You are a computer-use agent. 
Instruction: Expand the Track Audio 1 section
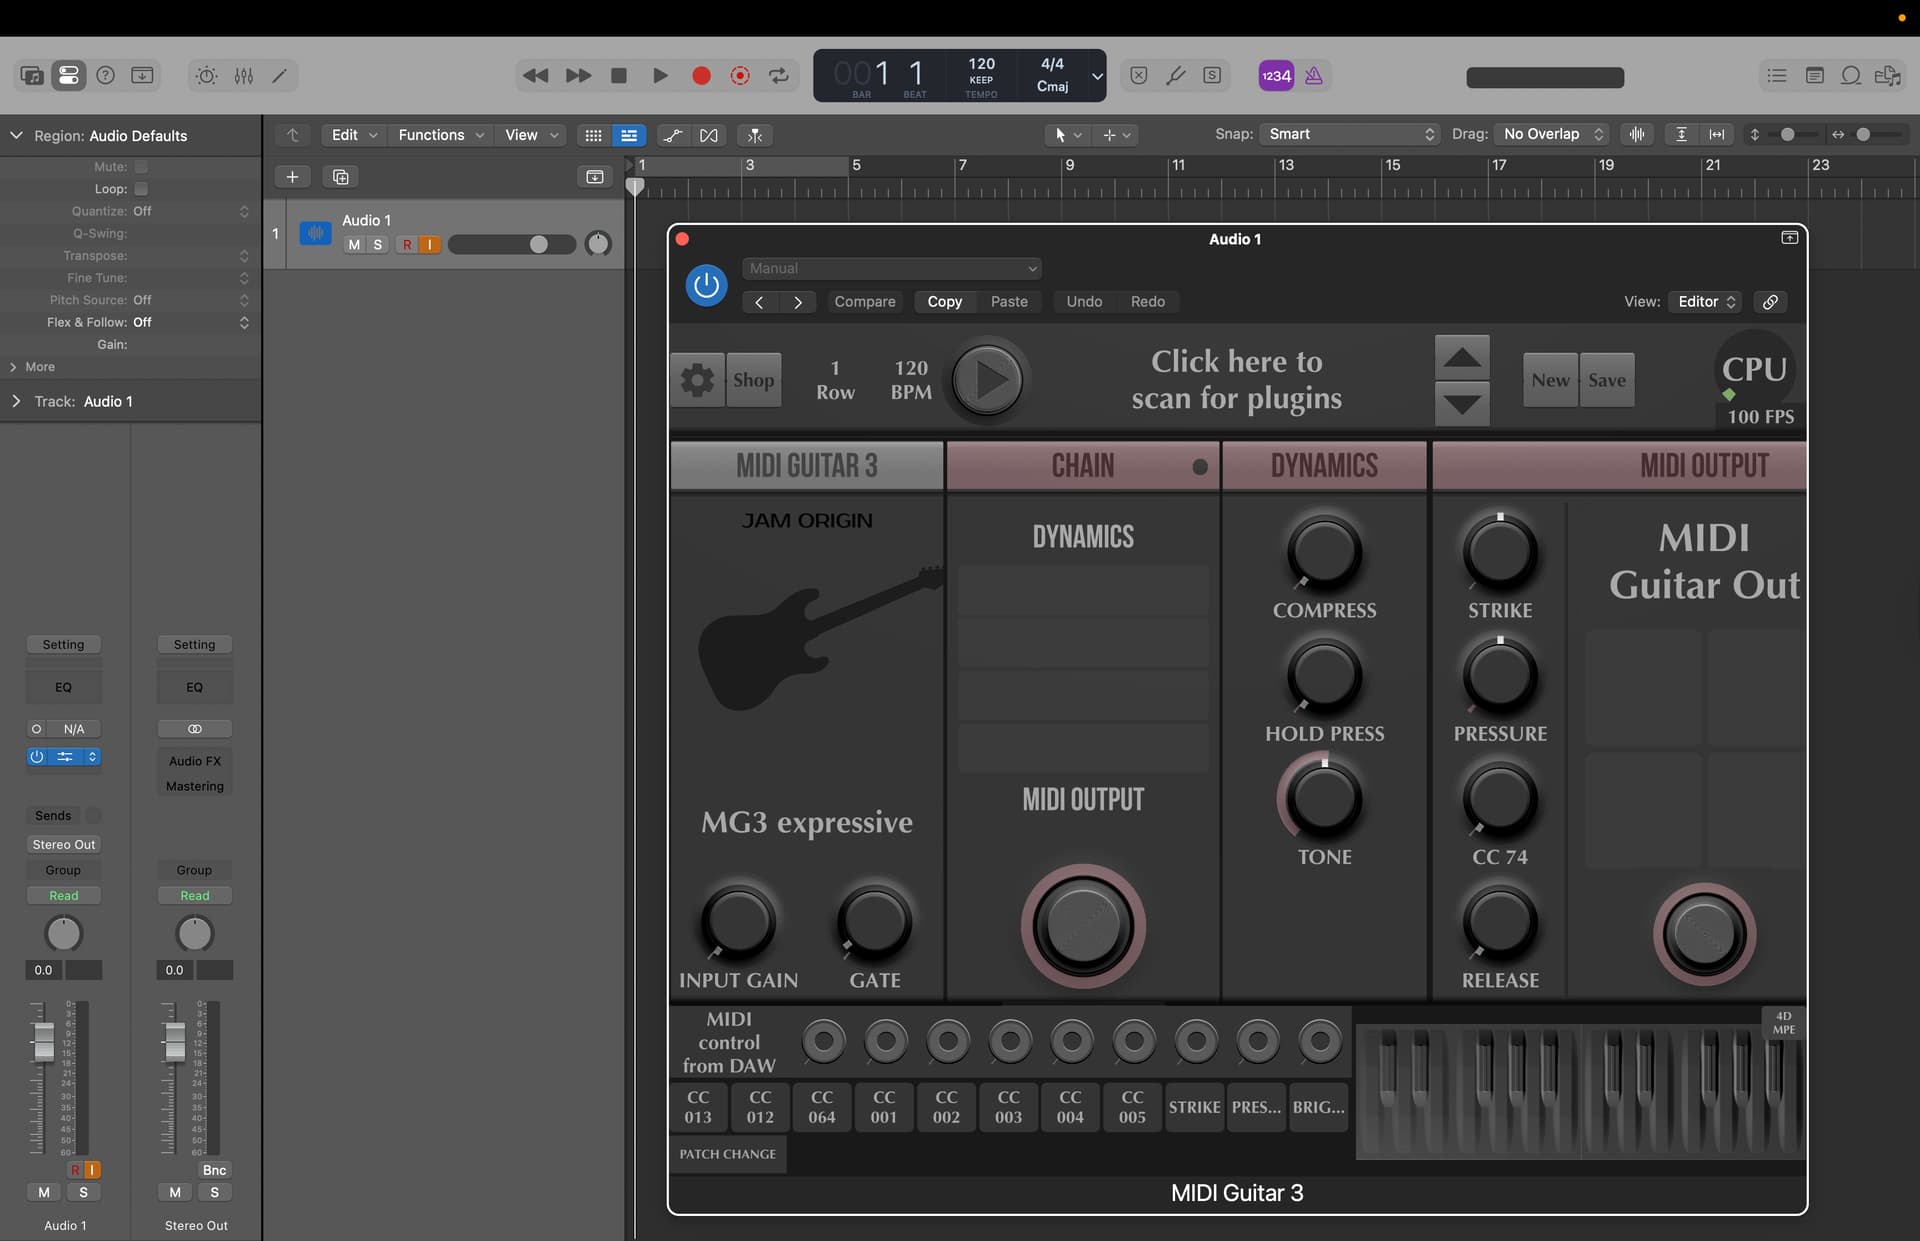(16, 401)
